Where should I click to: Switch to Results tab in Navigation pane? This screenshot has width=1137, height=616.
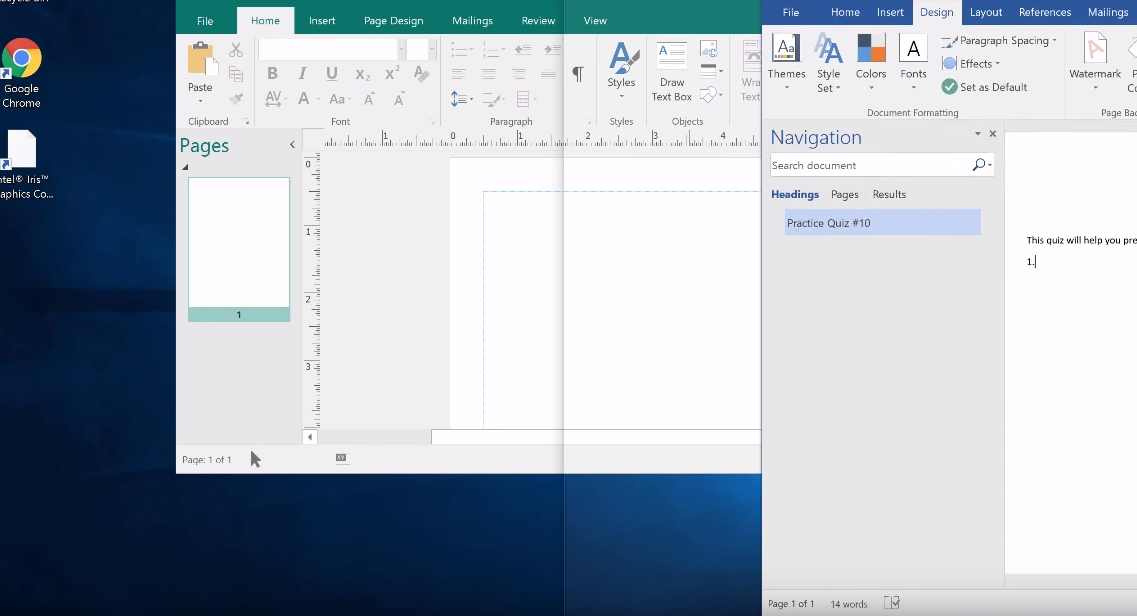coord(889,194)
